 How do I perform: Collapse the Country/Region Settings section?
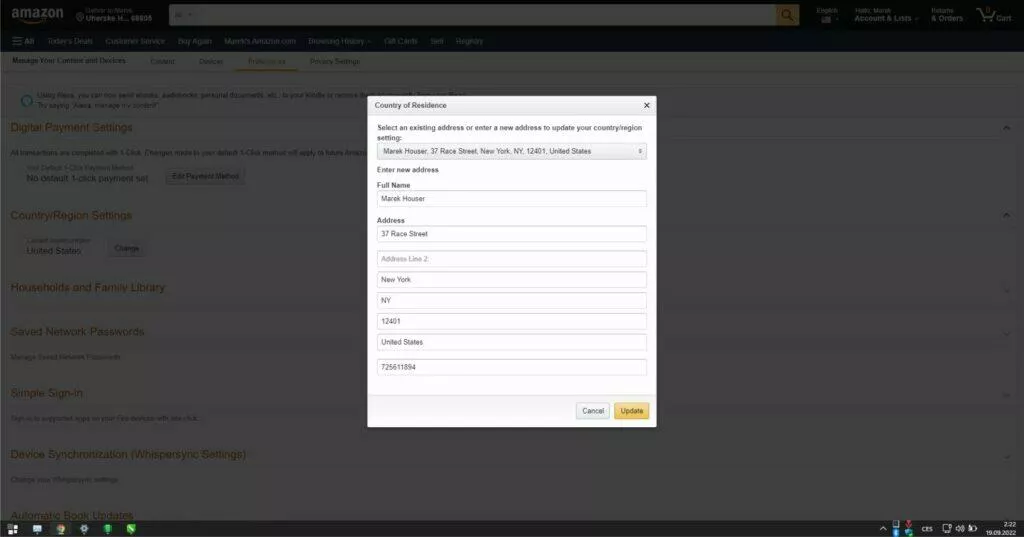[1006, 215]
